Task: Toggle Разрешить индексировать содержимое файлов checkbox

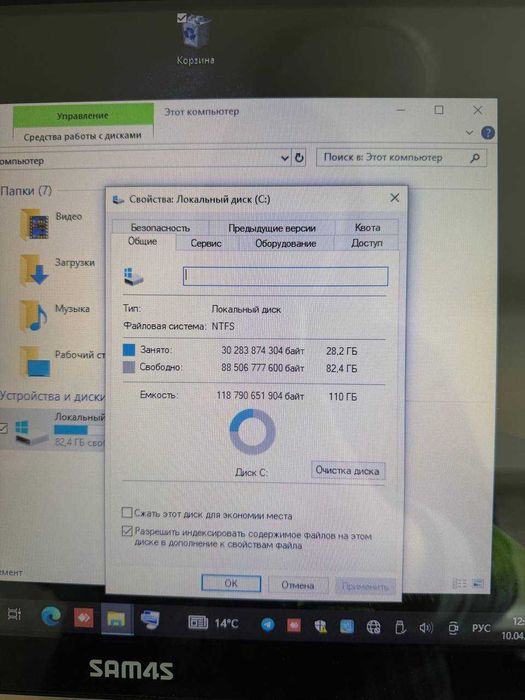Action: click(x=127, y=531)
